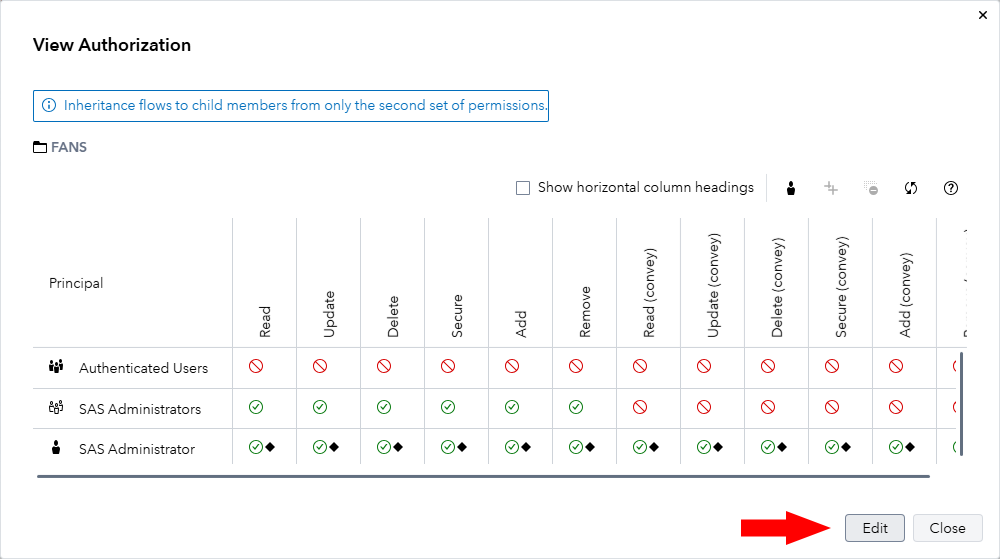Click Authenticated Users group icon
Viewport: 1000px width, 559px height.
(56, 367)
